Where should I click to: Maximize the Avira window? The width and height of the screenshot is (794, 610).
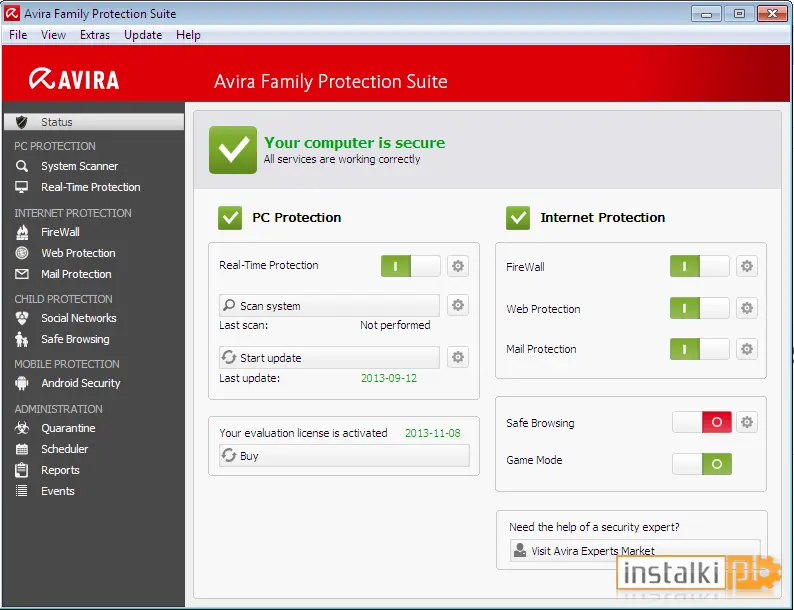click(739, 14)
